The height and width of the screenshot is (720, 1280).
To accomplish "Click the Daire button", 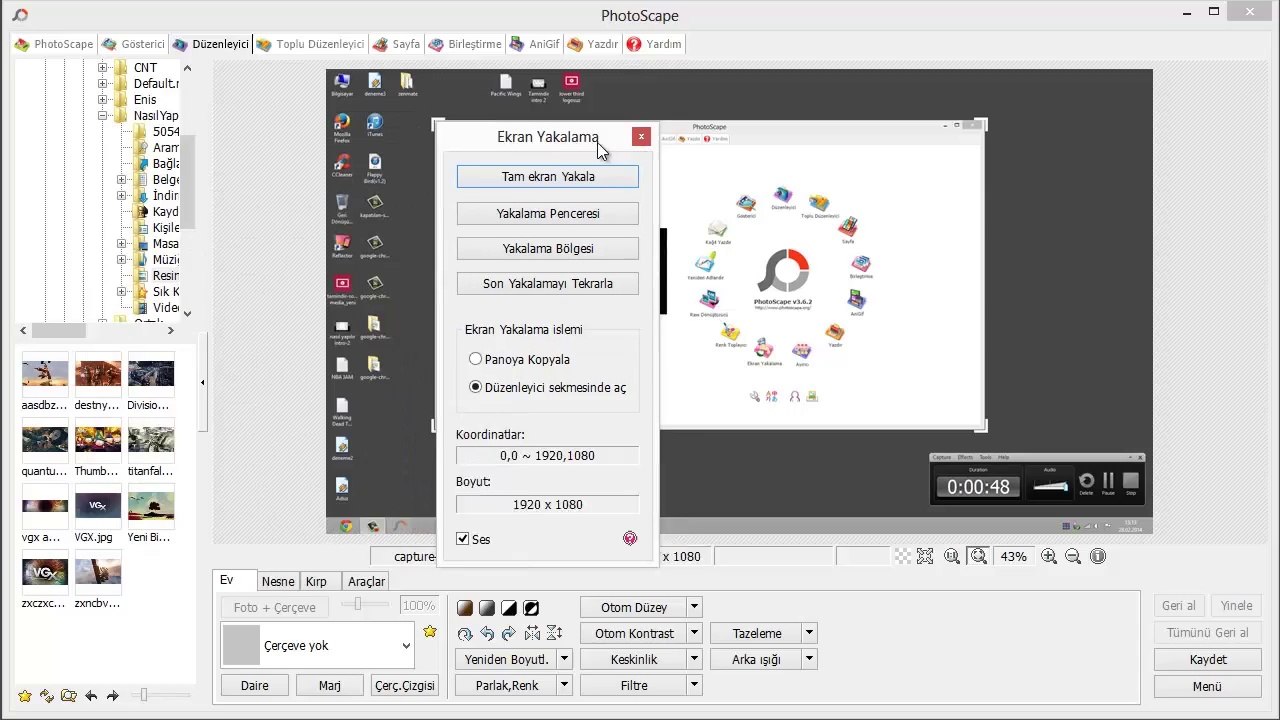I will pos(255,685).
